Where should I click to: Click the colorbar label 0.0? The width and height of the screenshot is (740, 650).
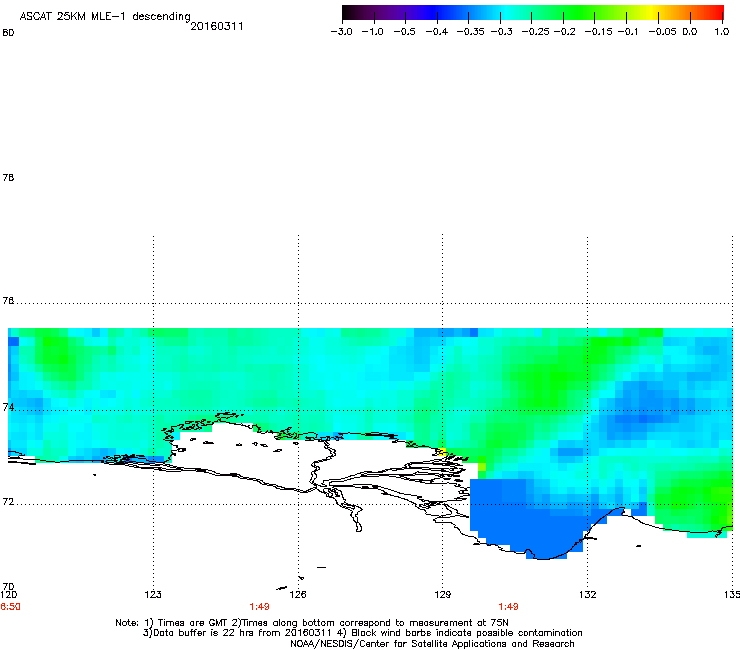[690, 32]
